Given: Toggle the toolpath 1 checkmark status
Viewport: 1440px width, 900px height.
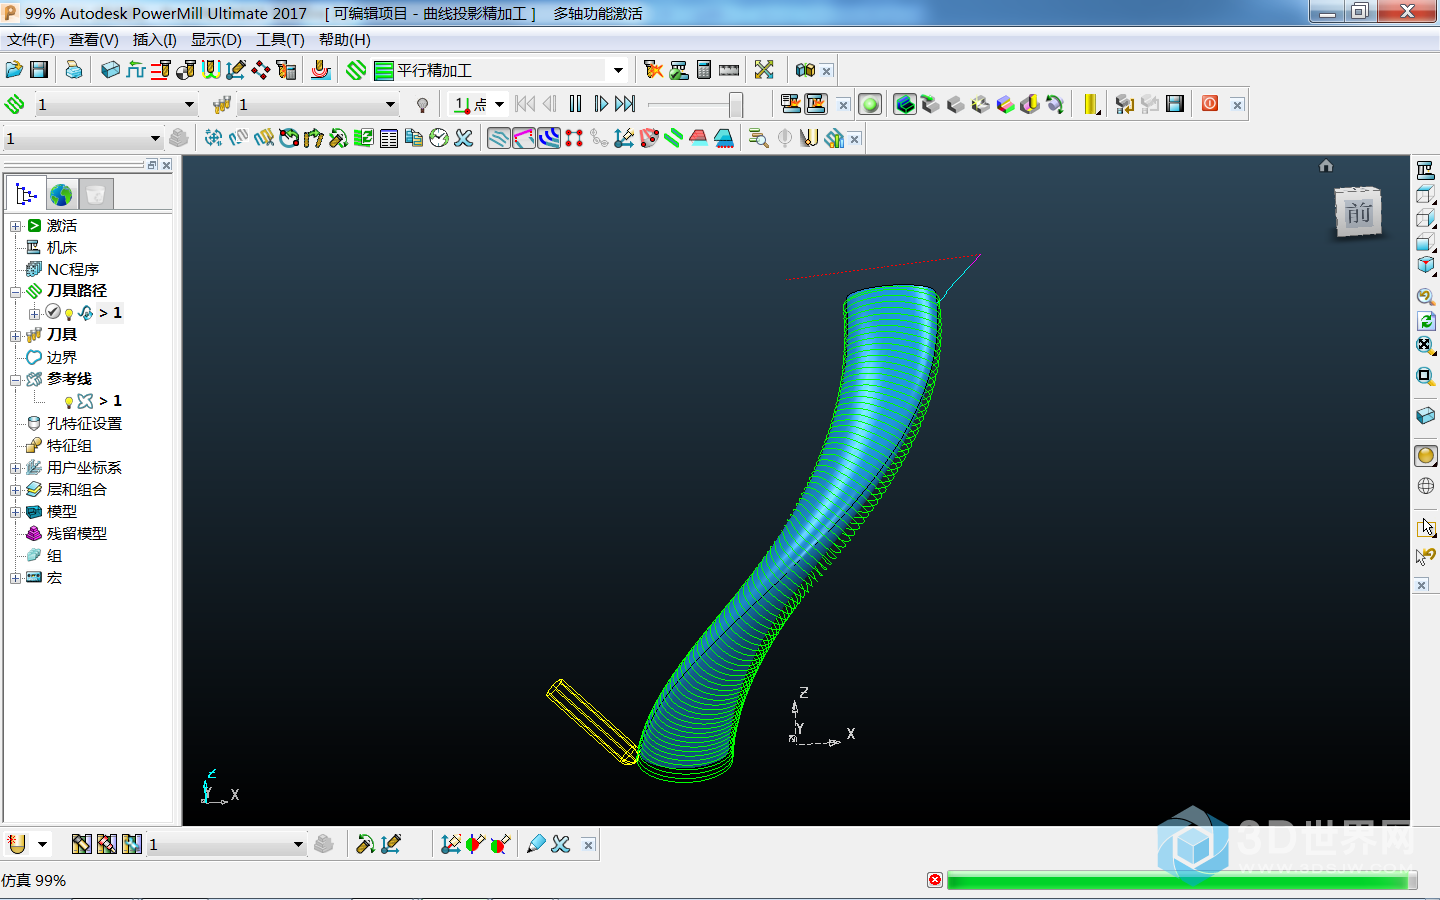Looking at the screenshot, I should [x=53, y=312].
